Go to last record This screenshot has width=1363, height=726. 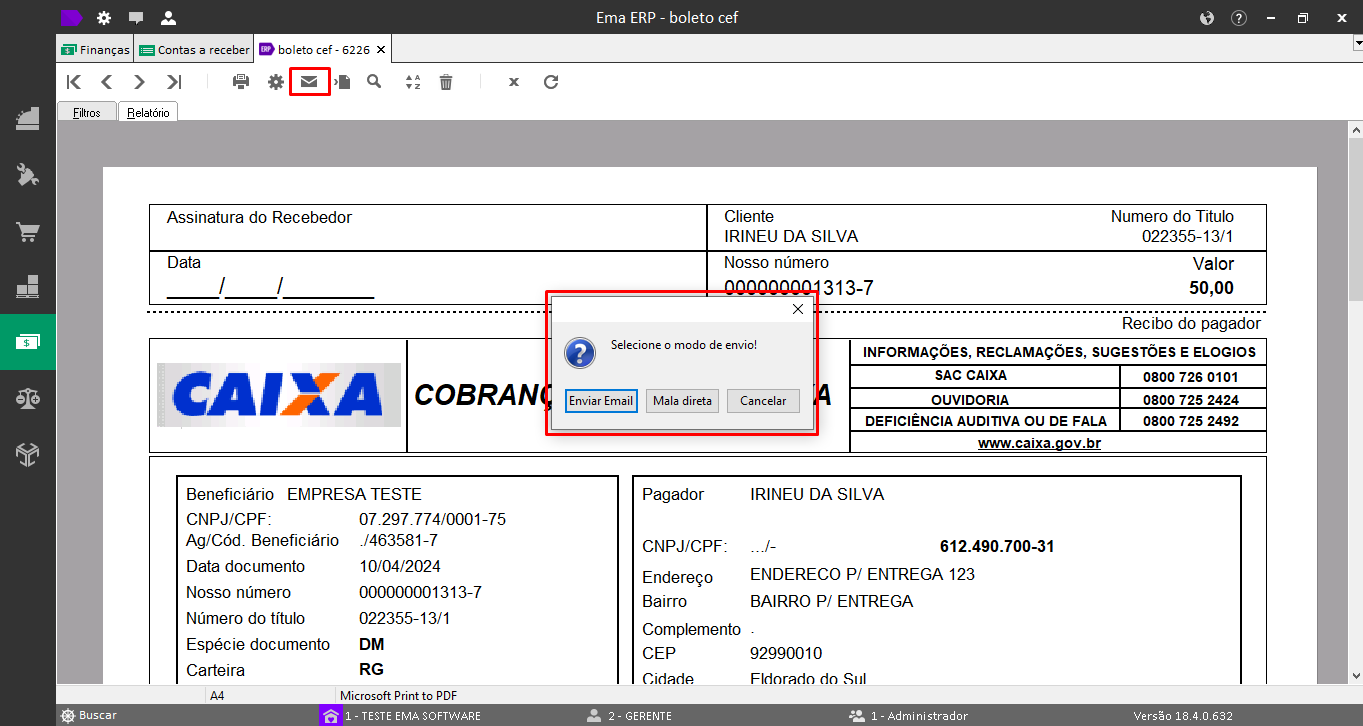(174, 82)
